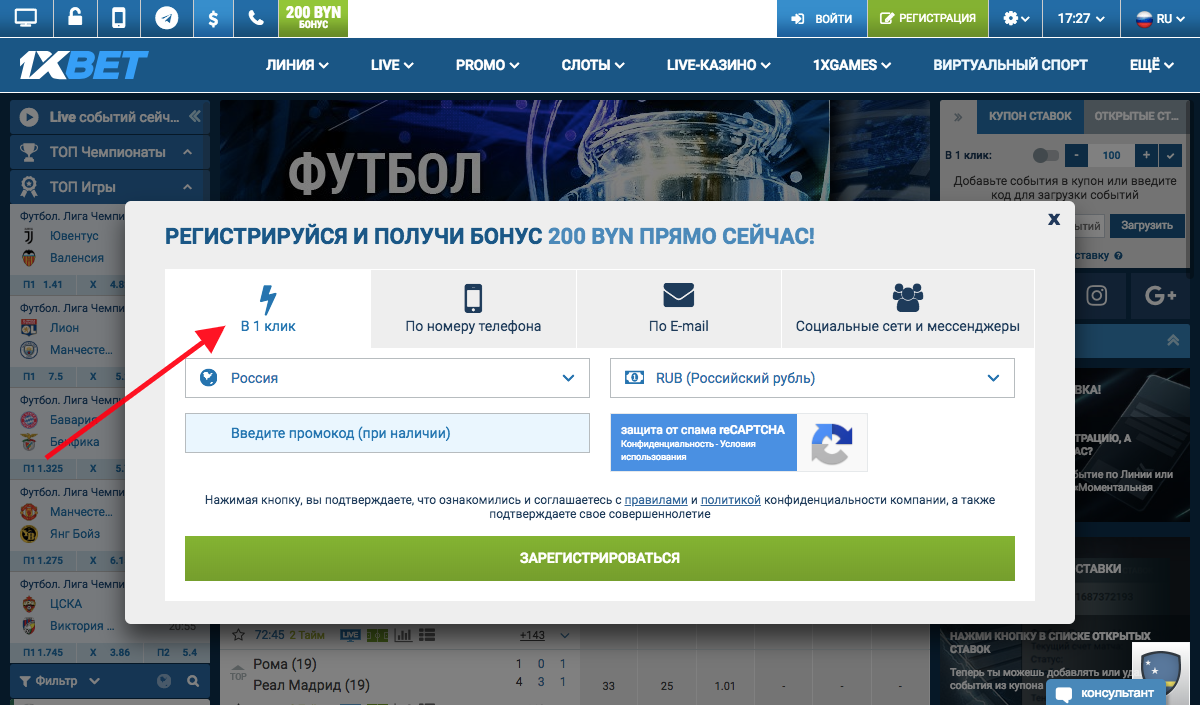This screenshot has height=705, width=1200.
Task: Click the ВОЙТИ login button
Action: tap(821, 18)
